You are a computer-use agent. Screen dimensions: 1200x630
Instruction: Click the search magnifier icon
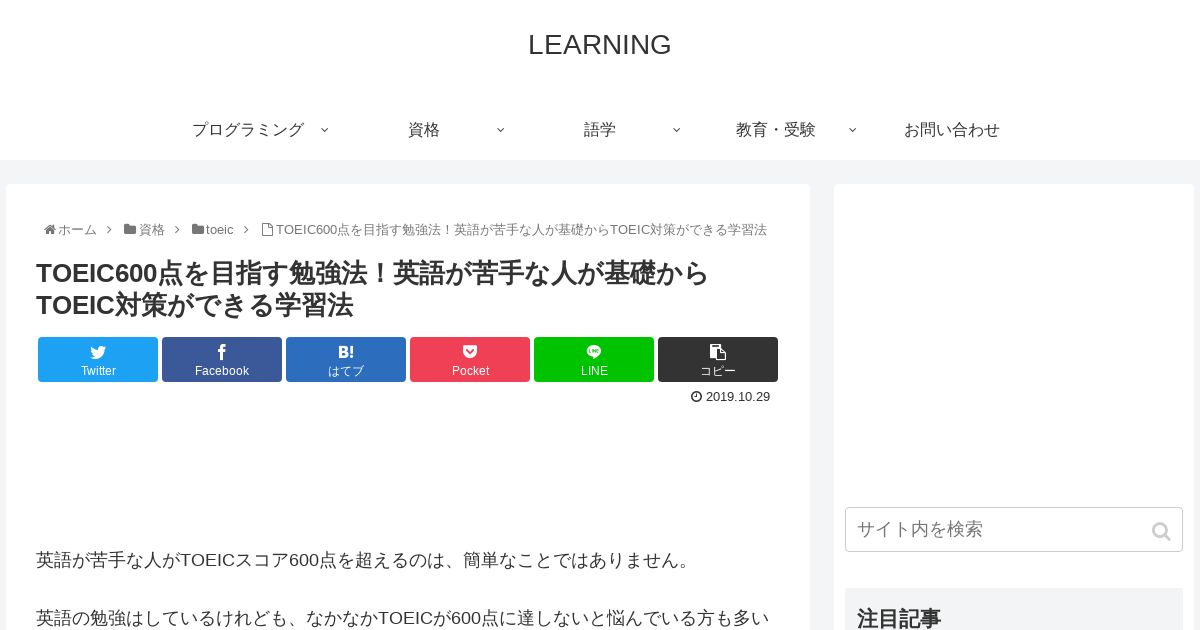tap(1161, 531)
